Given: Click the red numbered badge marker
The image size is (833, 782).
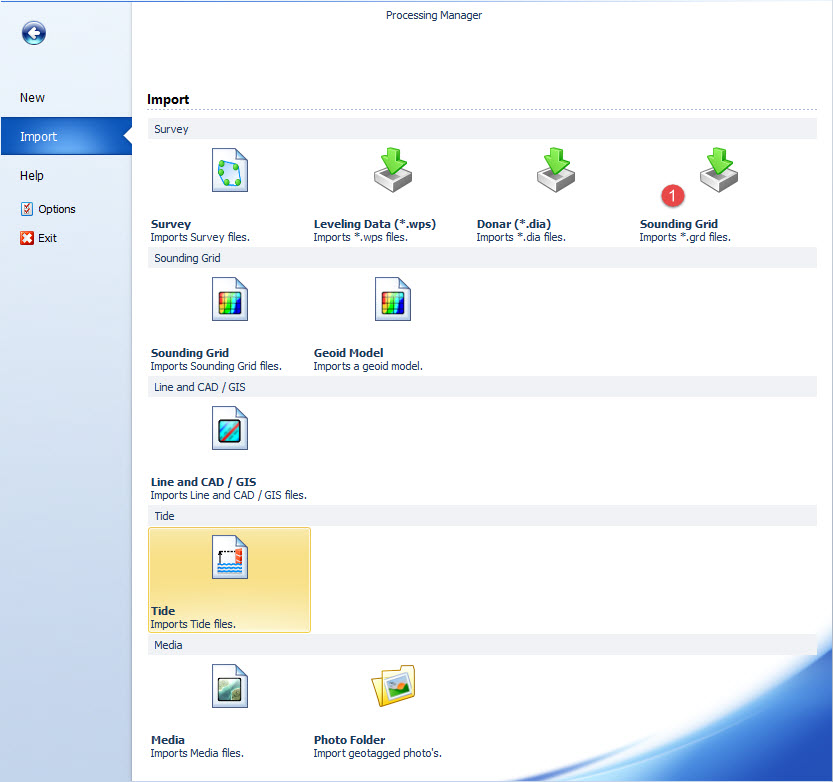Looking at the screenshot, I should point(674,194).
